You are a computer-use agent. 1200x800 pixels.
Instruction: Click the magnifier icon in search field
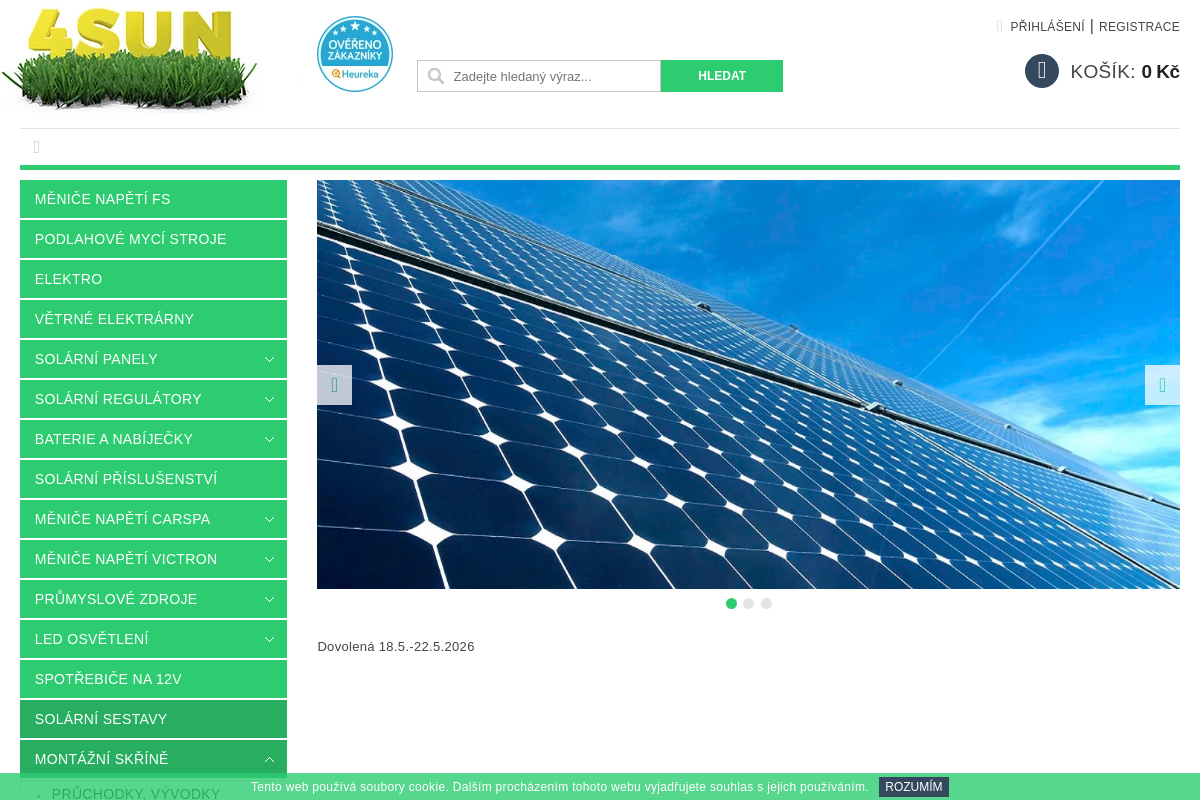click(436, 76)
